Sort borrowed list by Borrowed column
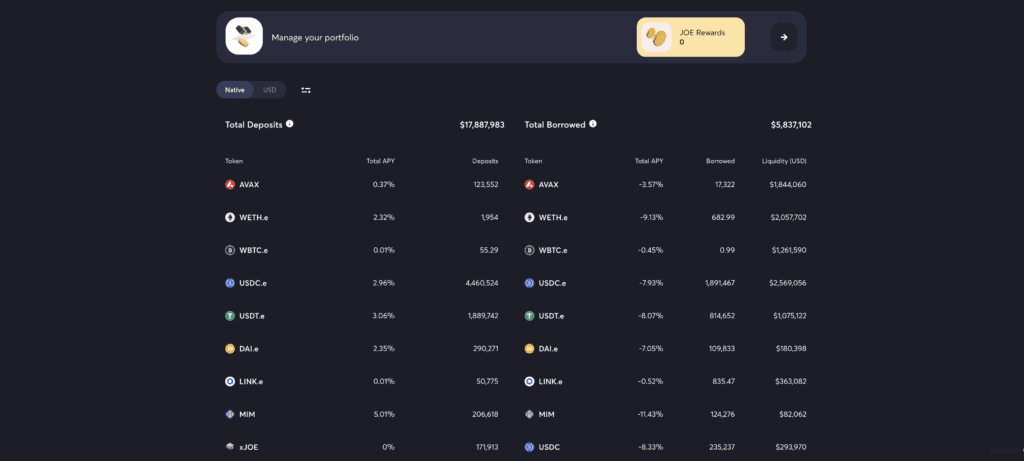Viewport: 1024px width, 461px height. tap(720, 161)
